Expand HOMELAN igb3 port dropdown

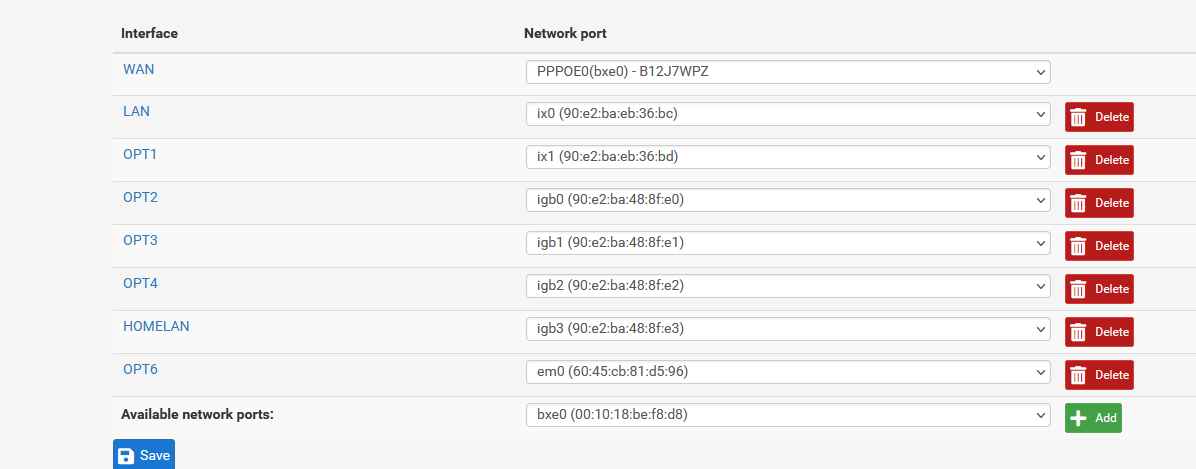(x=788, y=329)
